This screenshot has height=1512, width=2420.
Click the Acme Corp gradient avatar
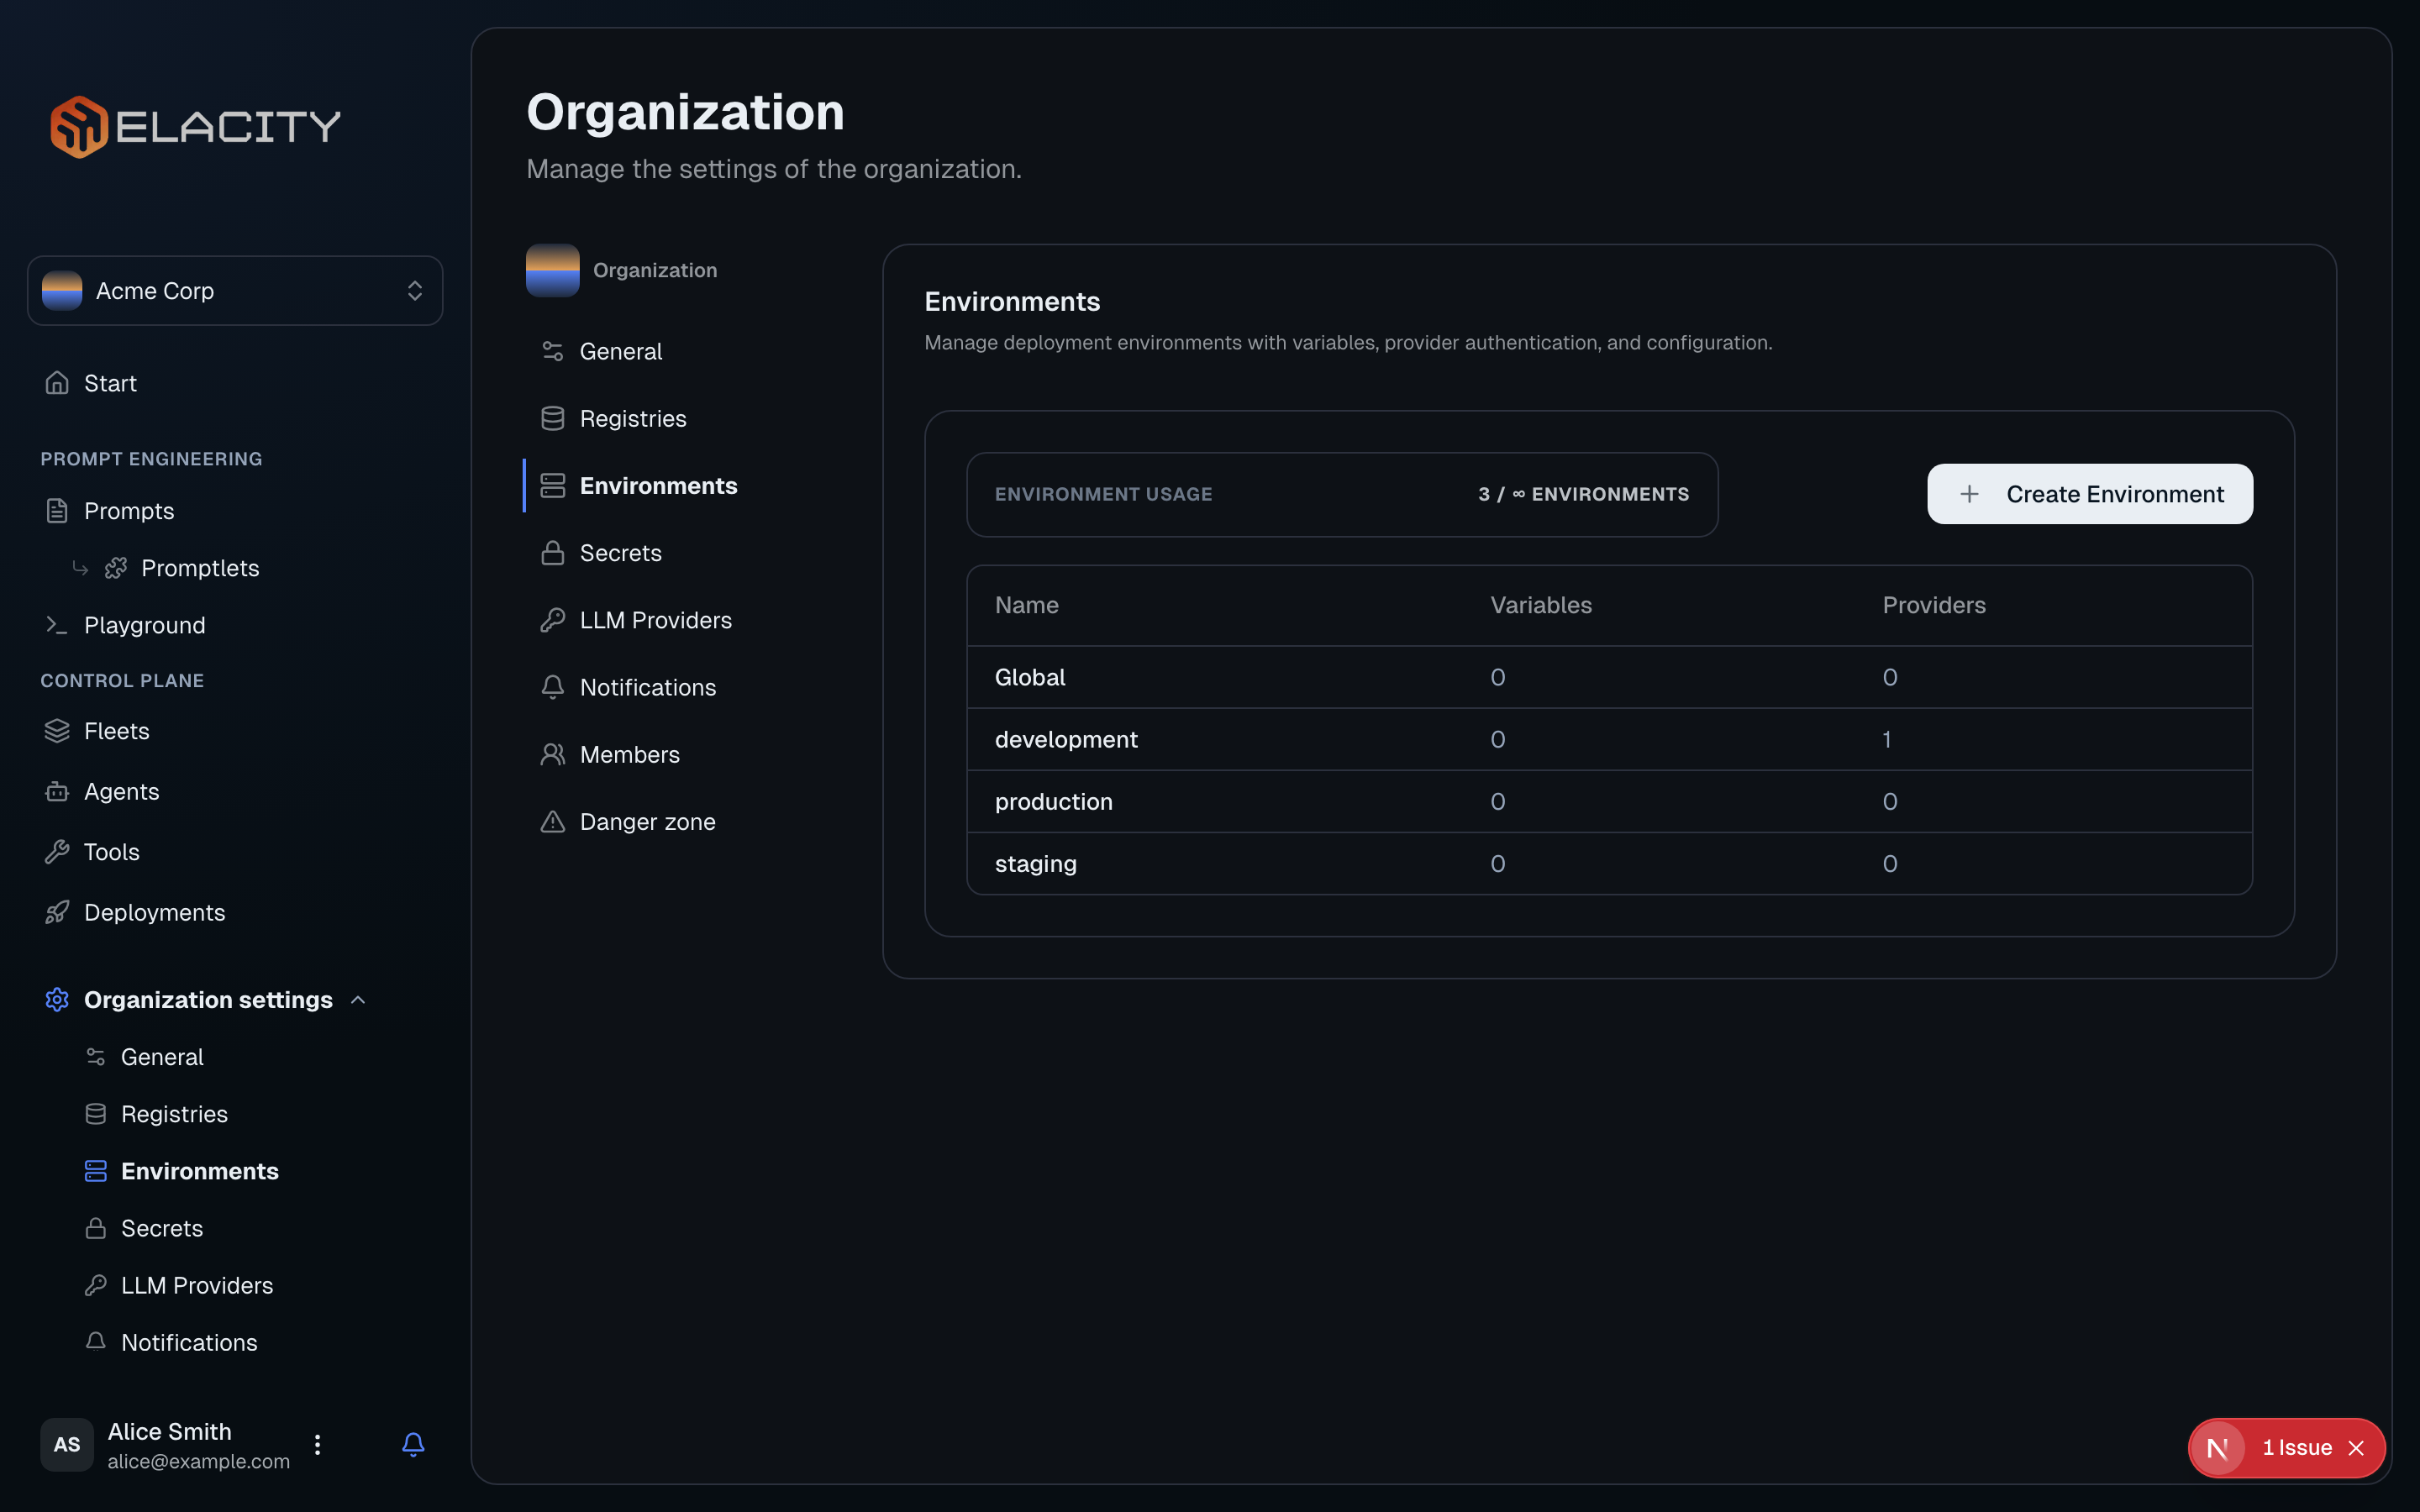click(62, 290)
